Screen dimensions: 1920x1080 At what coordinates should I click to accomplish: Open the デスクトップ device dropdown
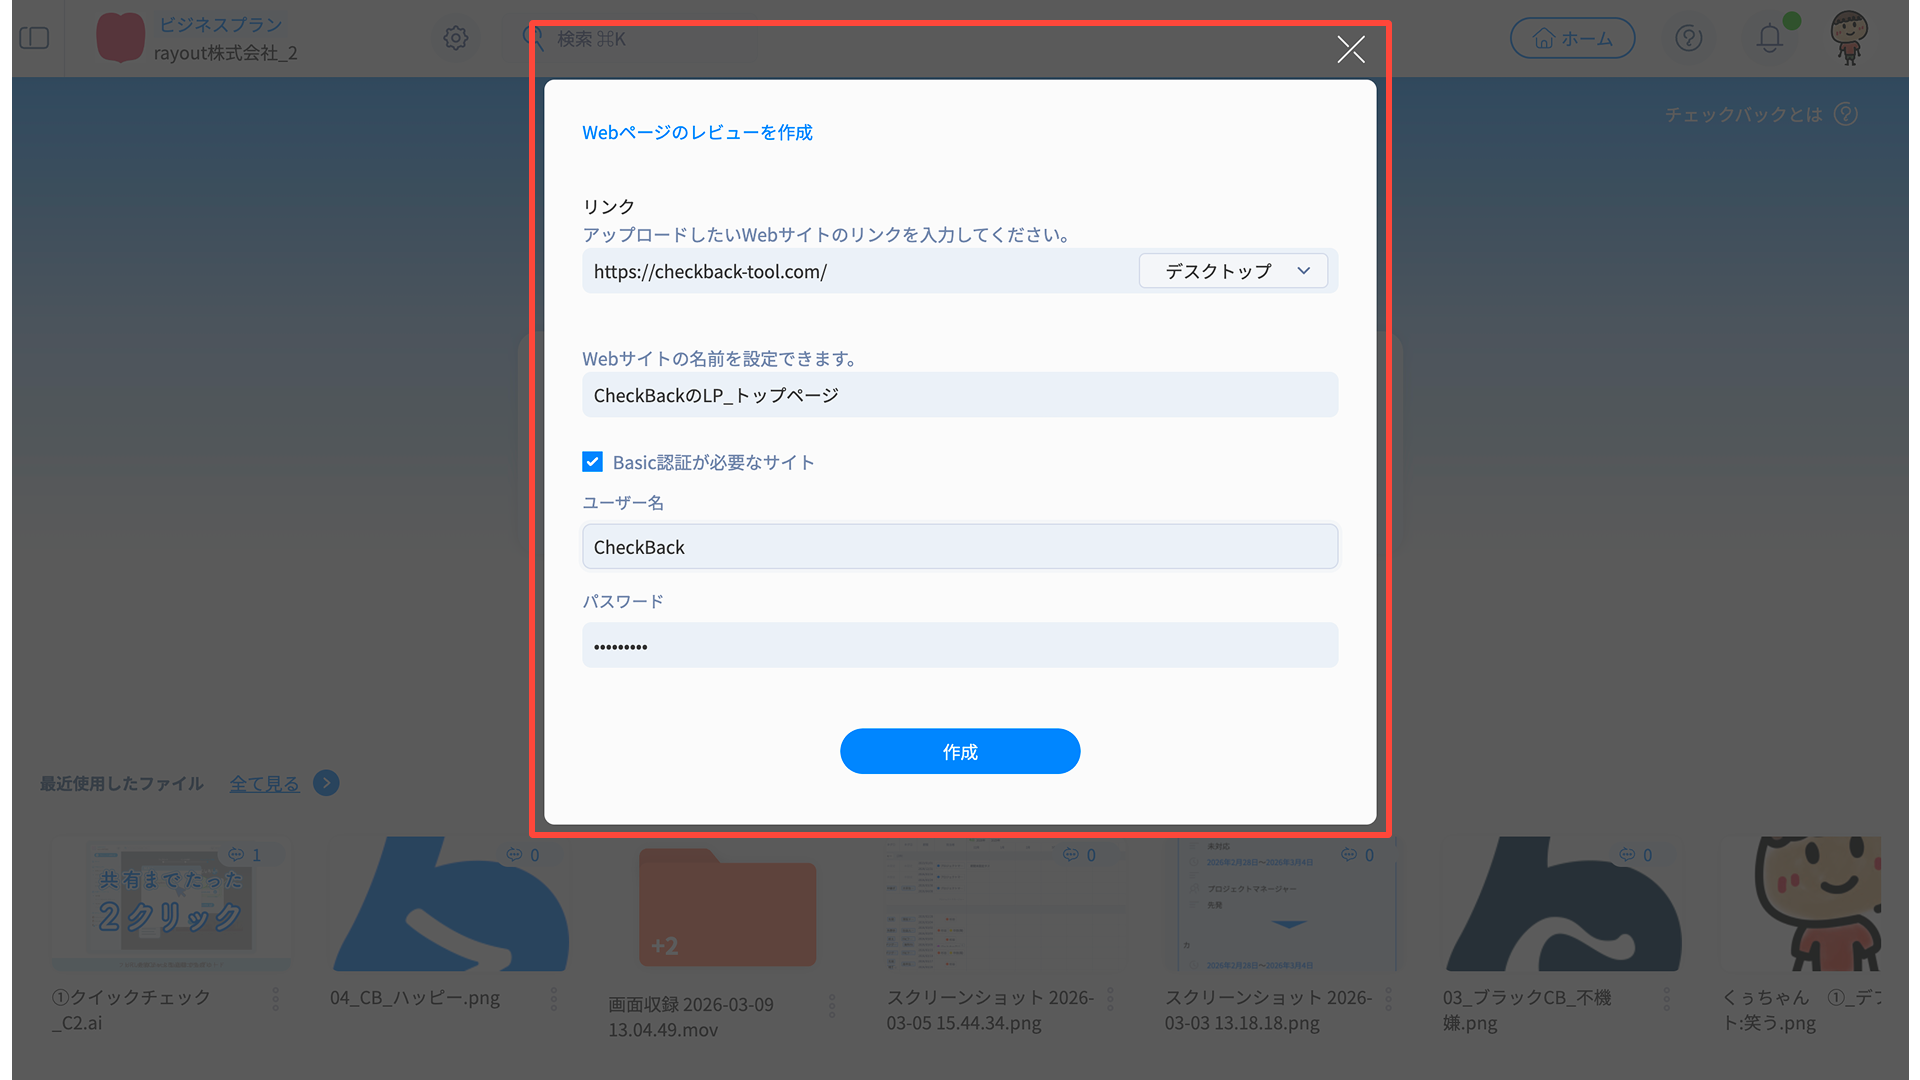tap(1233, 271)
